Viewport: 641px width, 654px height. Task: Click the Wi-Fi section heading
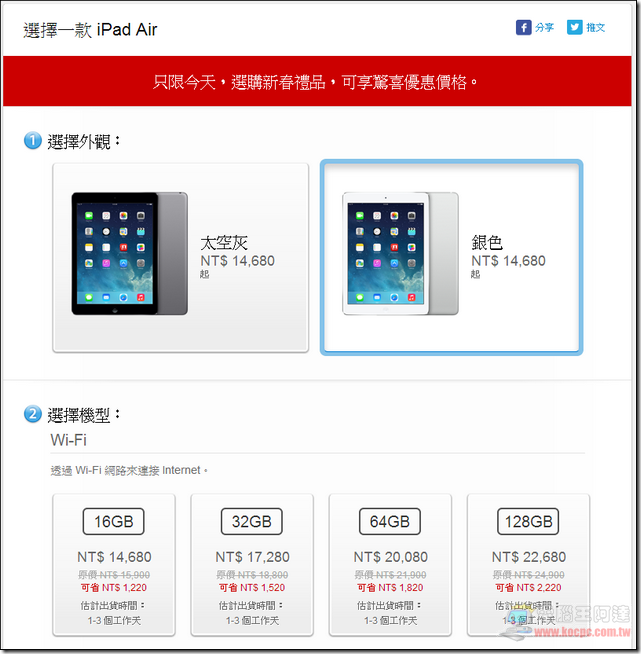pos(68,440)
